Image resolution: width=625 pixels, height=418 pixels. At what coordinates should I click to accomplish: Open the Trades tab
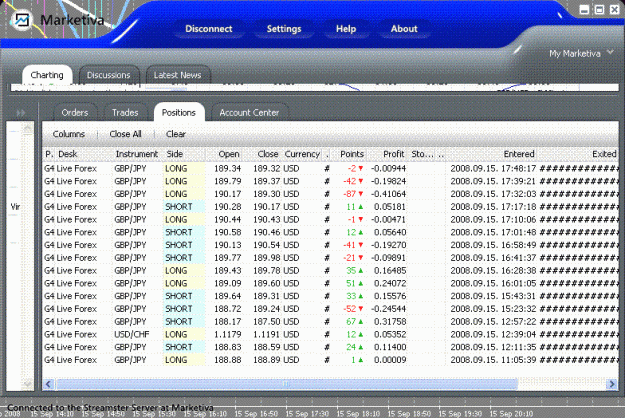tap(125, 112)
